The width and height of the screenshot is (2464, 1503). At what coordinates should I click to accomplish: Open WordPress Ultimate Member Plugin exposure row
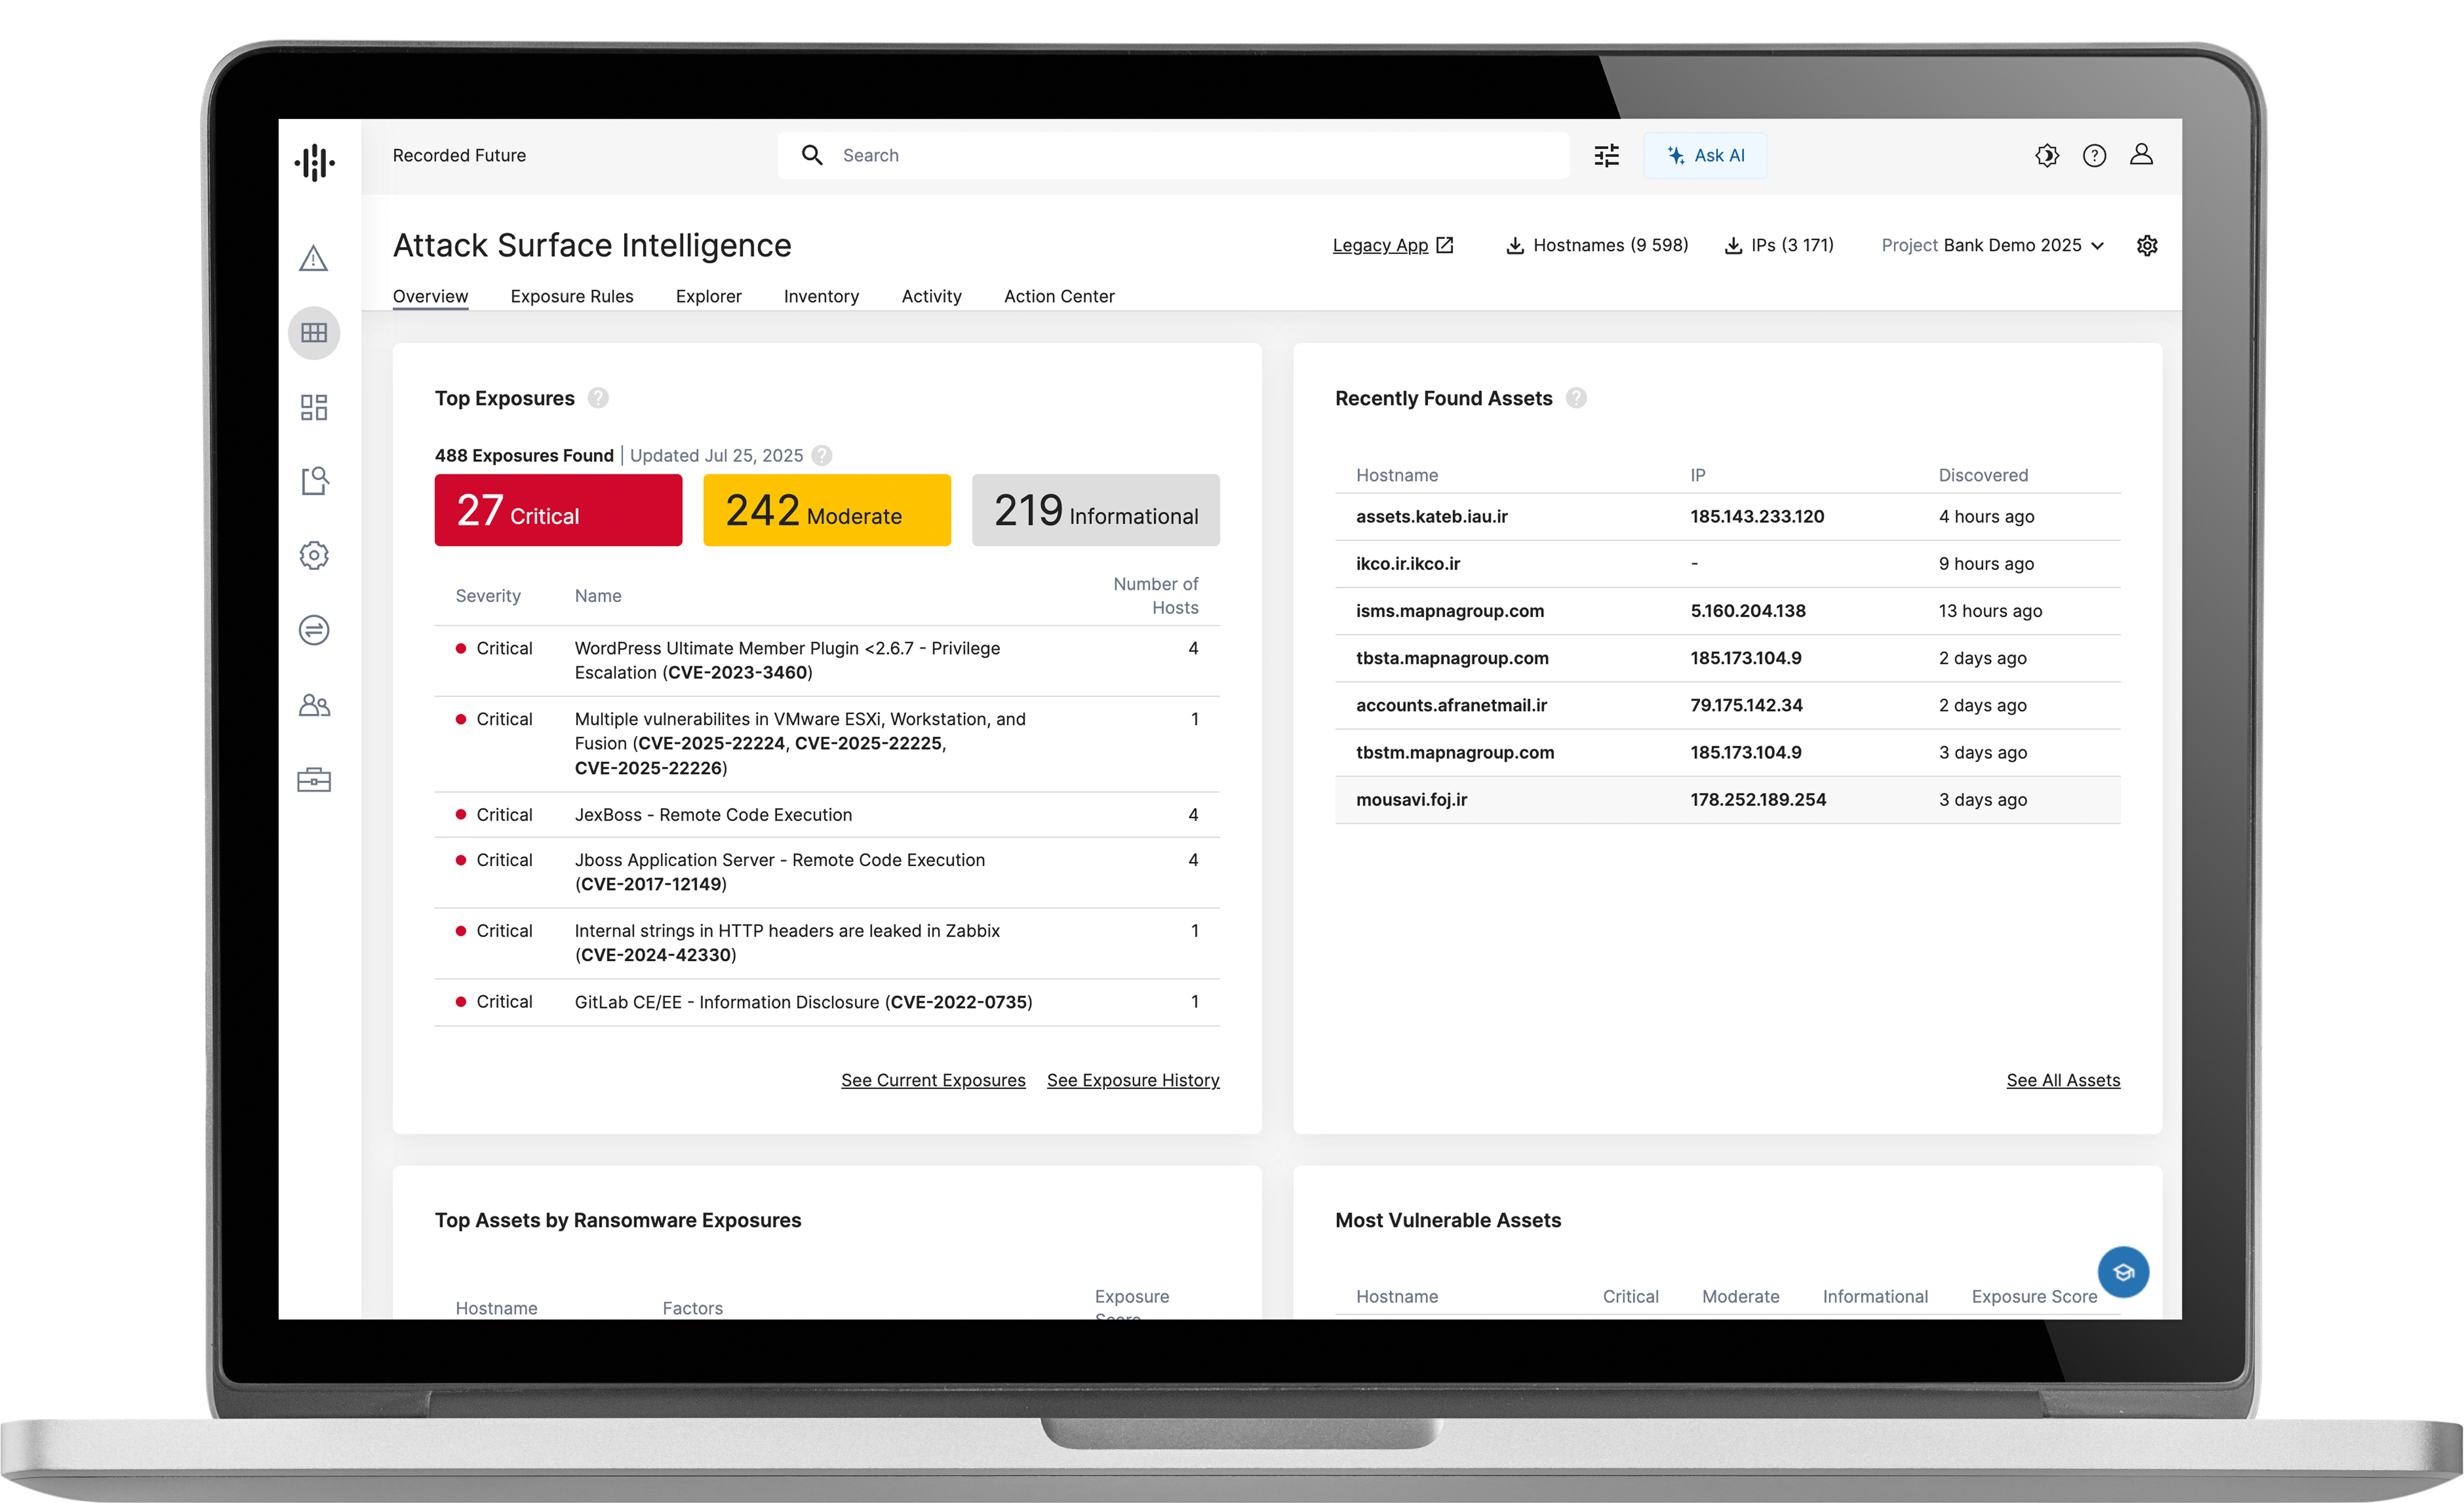click(827, 661)
